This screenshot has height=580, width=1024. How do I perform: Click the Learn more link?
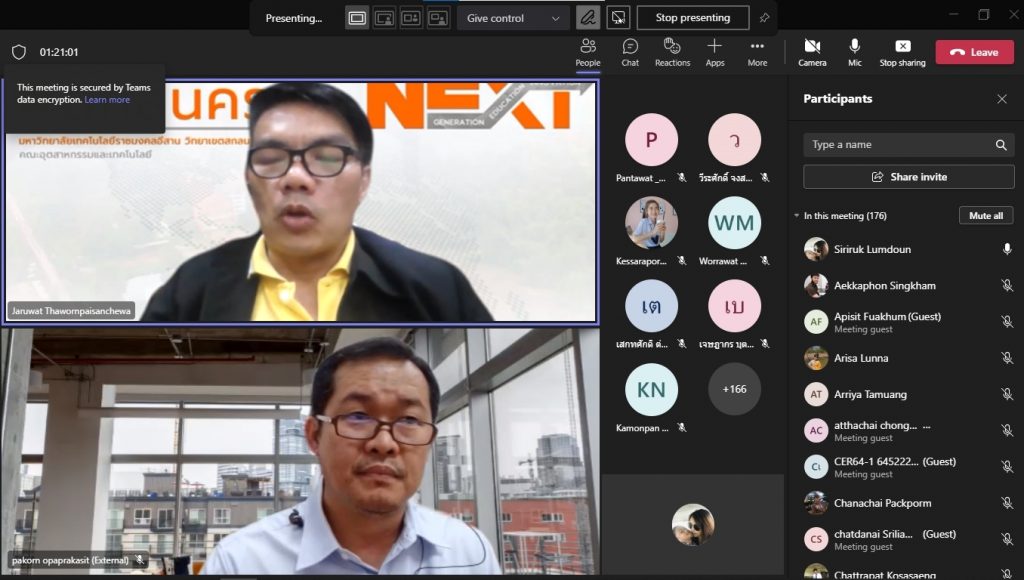tap(107, 100)
